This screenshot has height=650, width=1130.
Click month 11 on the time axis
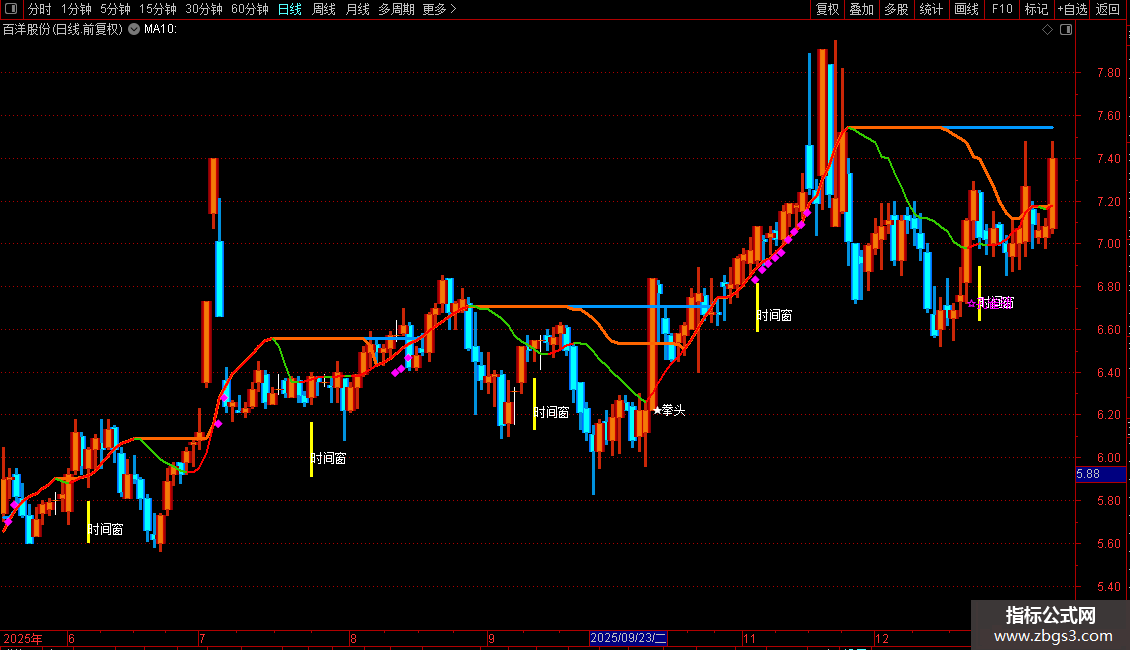click(749, 638)
